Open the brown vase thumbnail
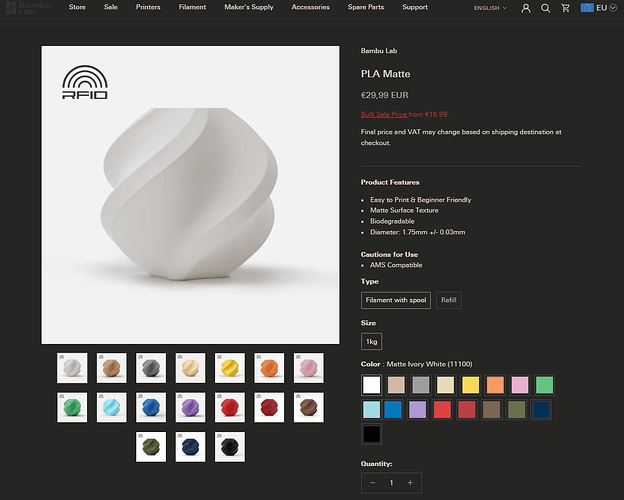This screenshot has height=500, width=624. tap(308, 407)
